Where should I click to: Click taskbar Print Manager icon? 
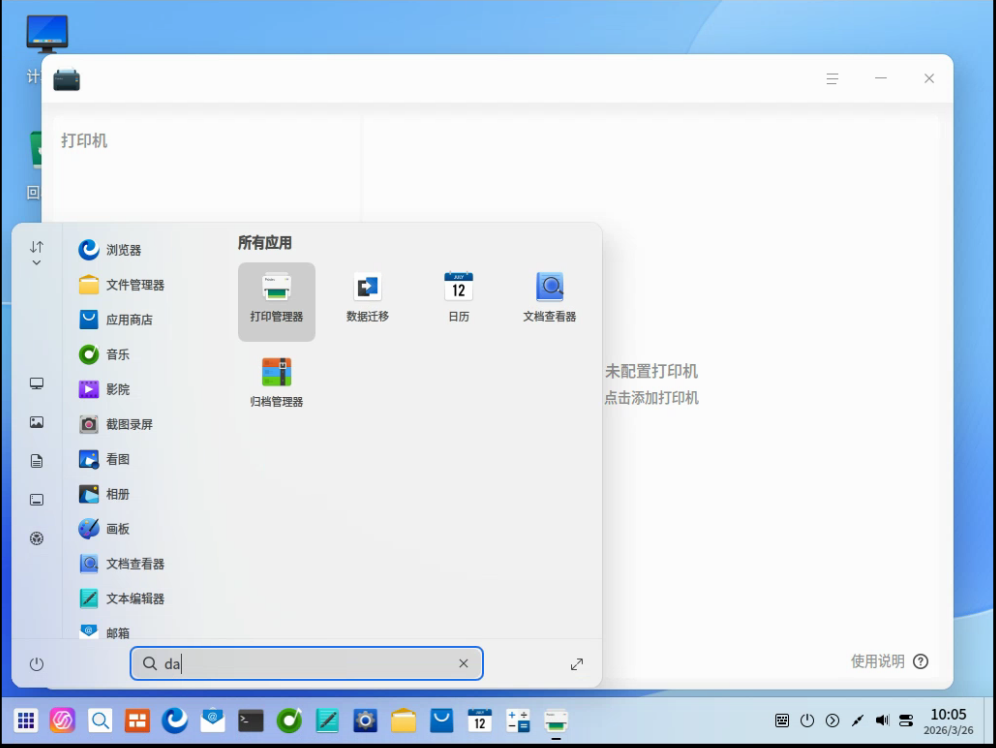pyautogui.click(x=556, y=721)
